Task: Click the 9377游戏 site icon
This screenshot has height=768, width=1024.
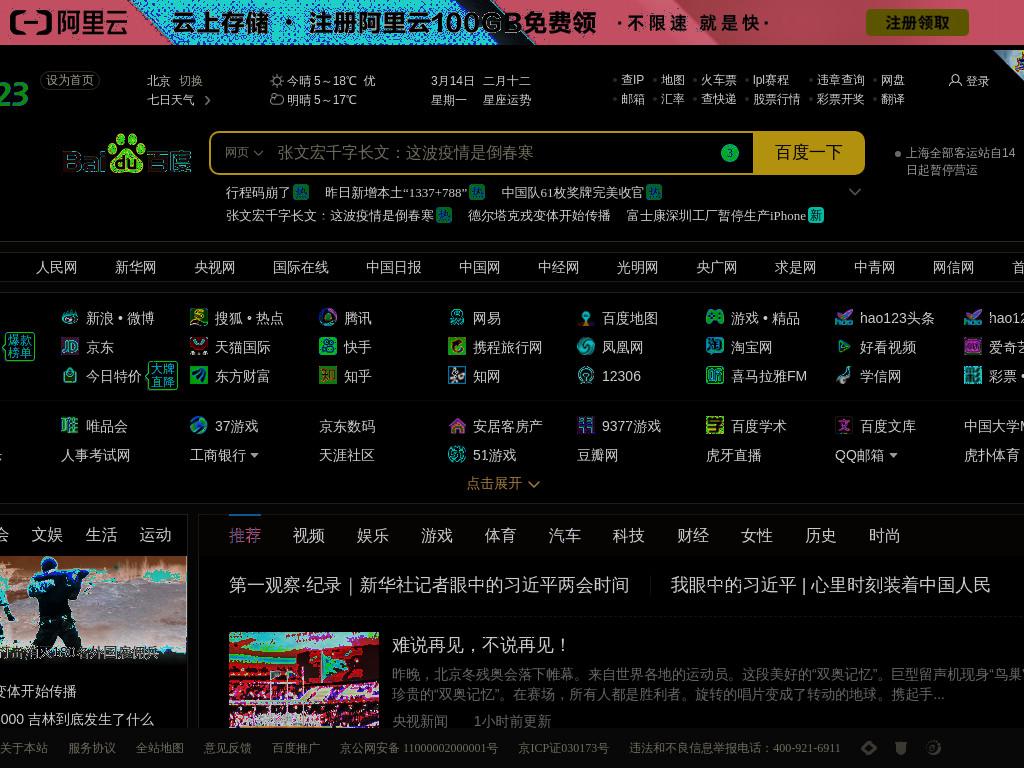Action: pos(586,426)
